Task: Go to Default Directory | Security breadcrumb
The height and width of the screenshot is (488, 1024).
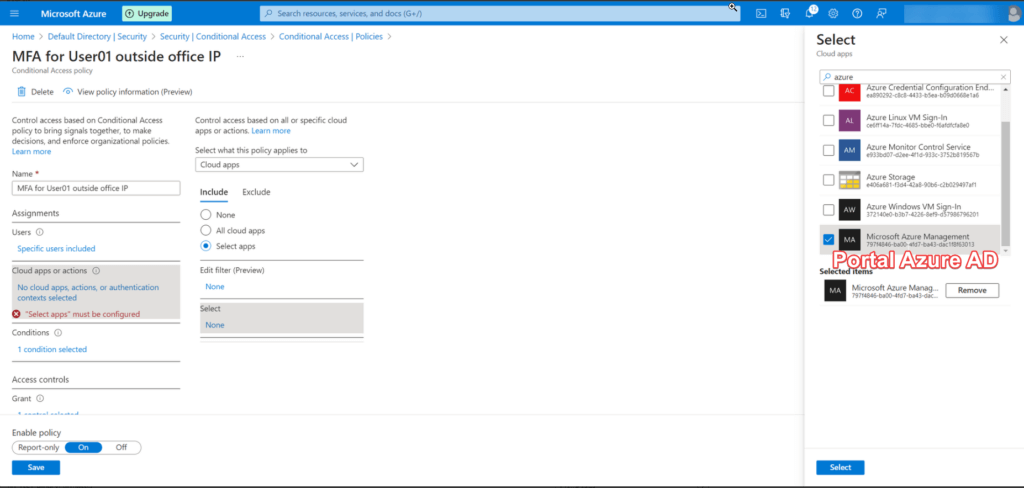Action: point(97,37)
